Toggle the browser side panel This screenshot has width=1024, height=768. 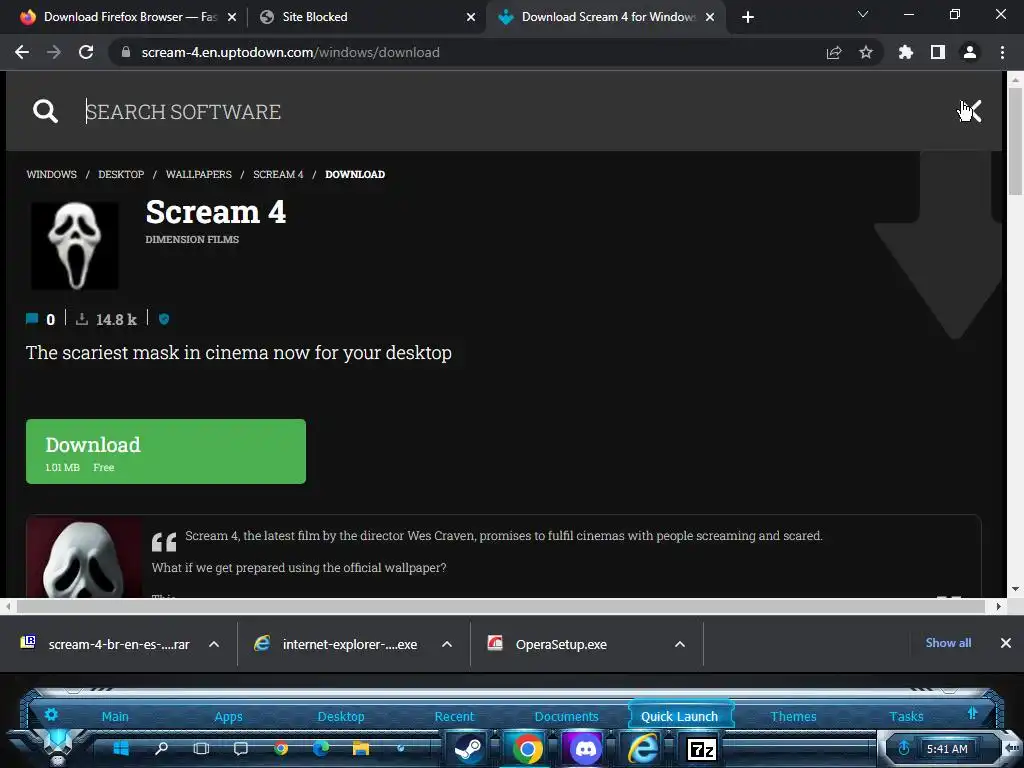938,52
